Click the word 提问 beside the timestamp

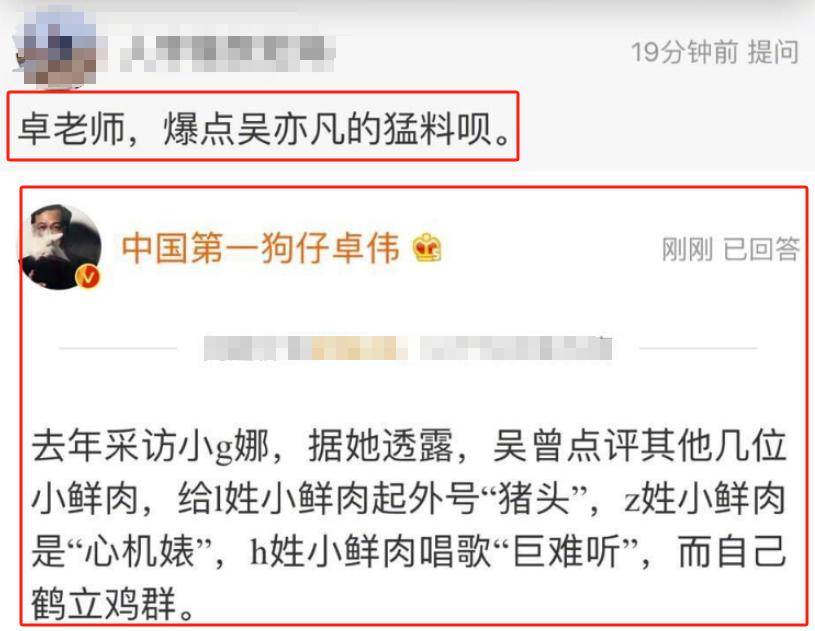click(x=773, y=52)
